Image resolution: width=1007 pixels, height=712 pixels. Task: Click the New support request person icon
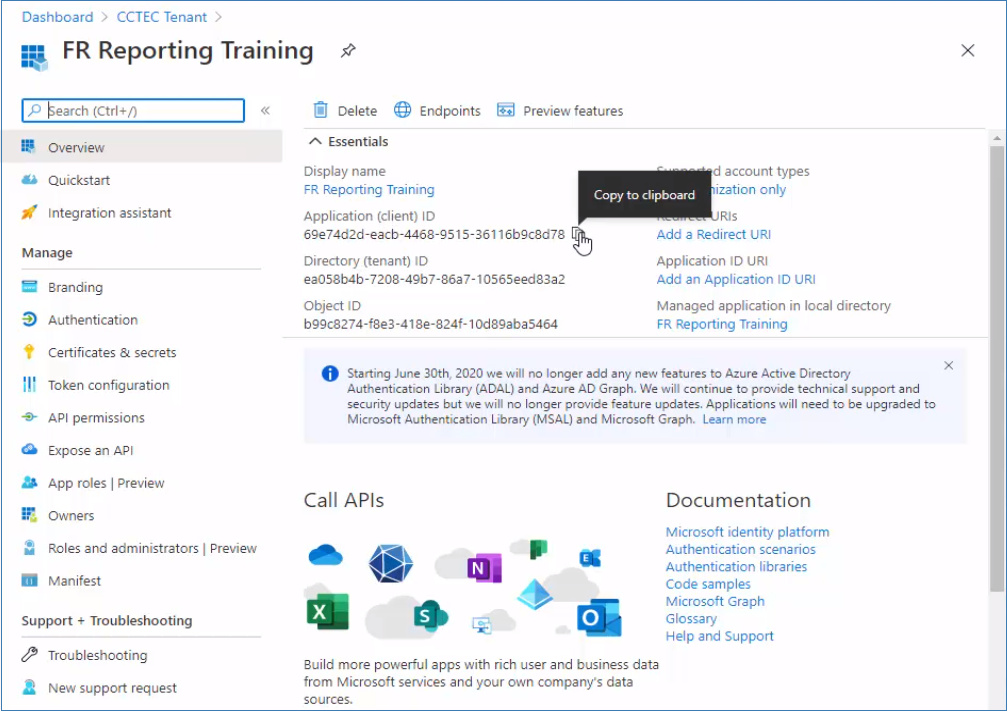pyautogui.click(x=30, y=688)
